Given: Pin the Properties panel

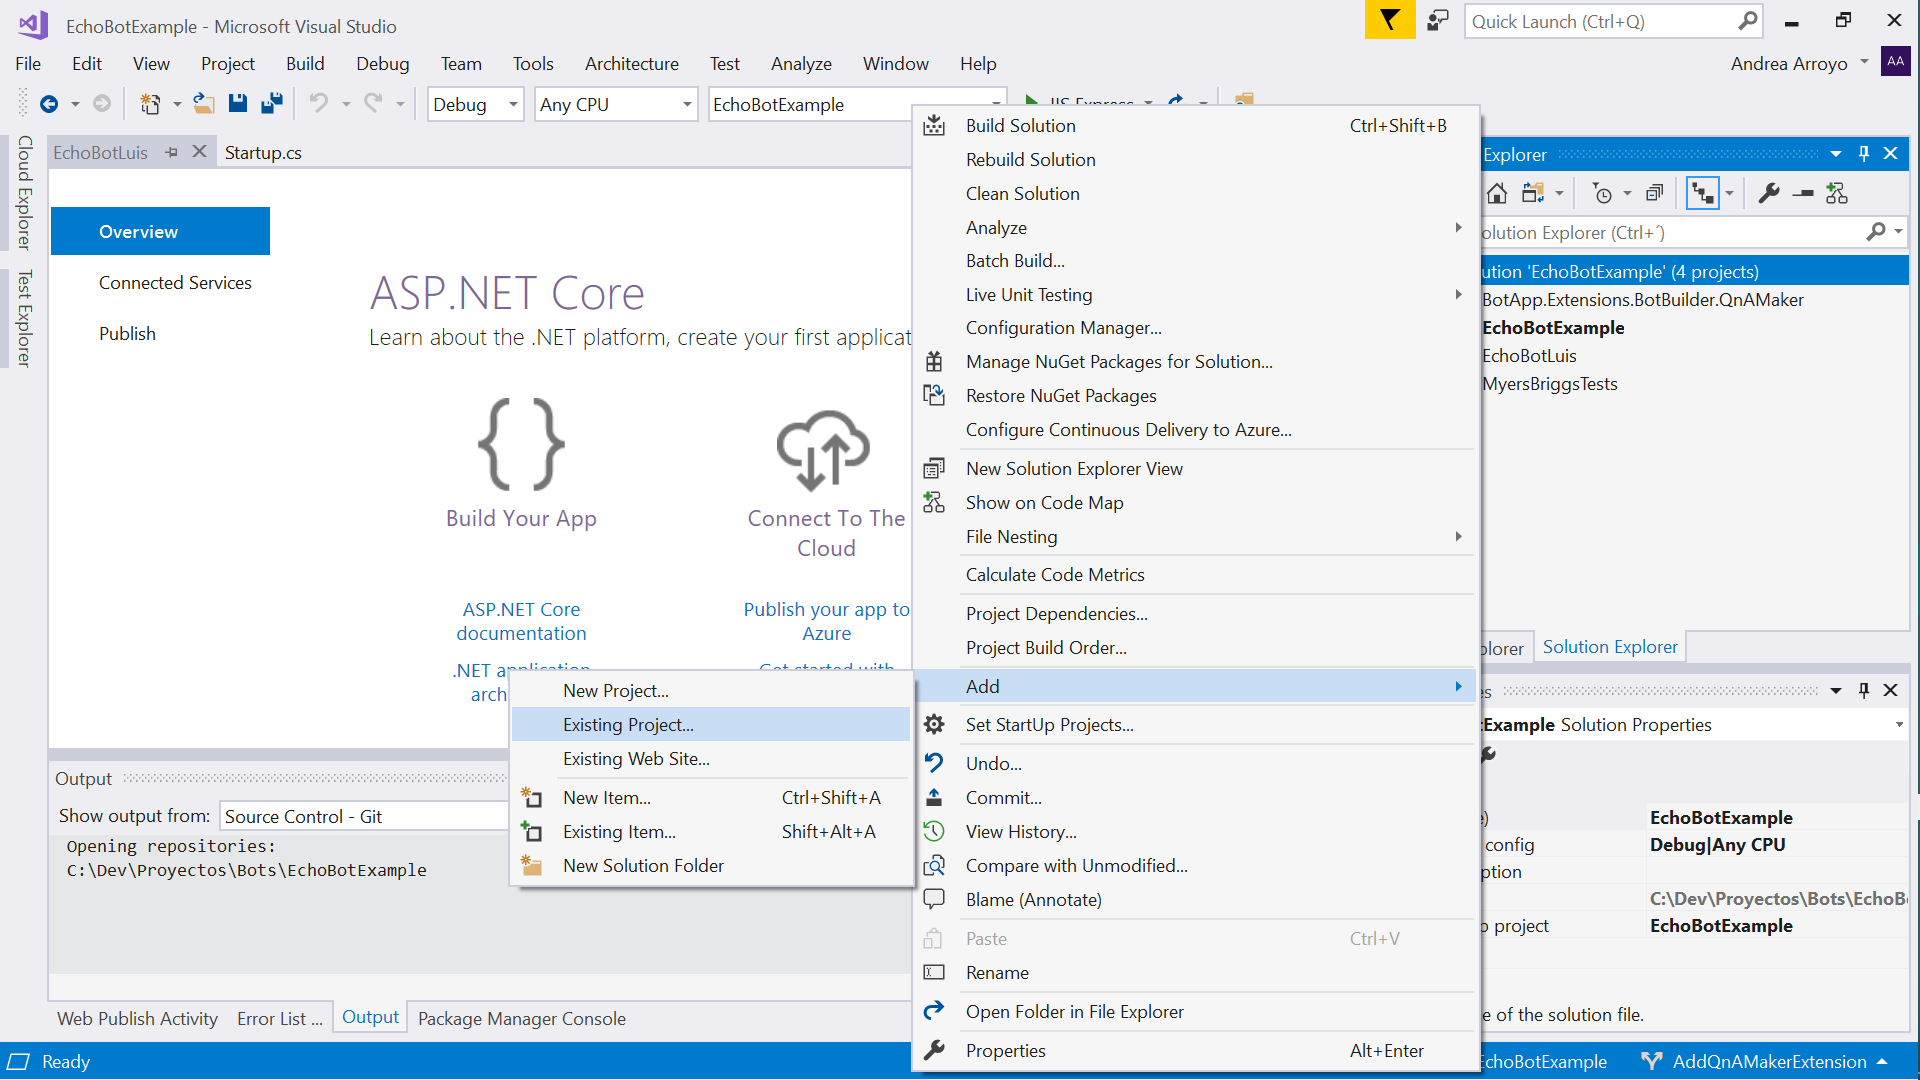Looking at the screenshot, I should 1864,691.
